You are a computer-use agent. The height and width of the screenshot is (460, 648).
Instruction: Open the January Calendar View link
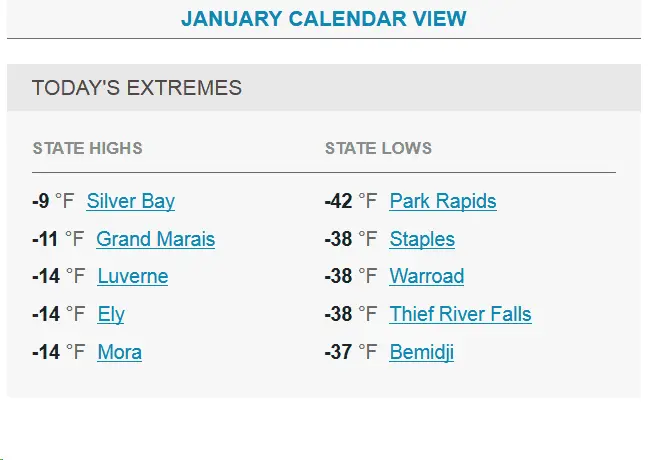point(323,19)
